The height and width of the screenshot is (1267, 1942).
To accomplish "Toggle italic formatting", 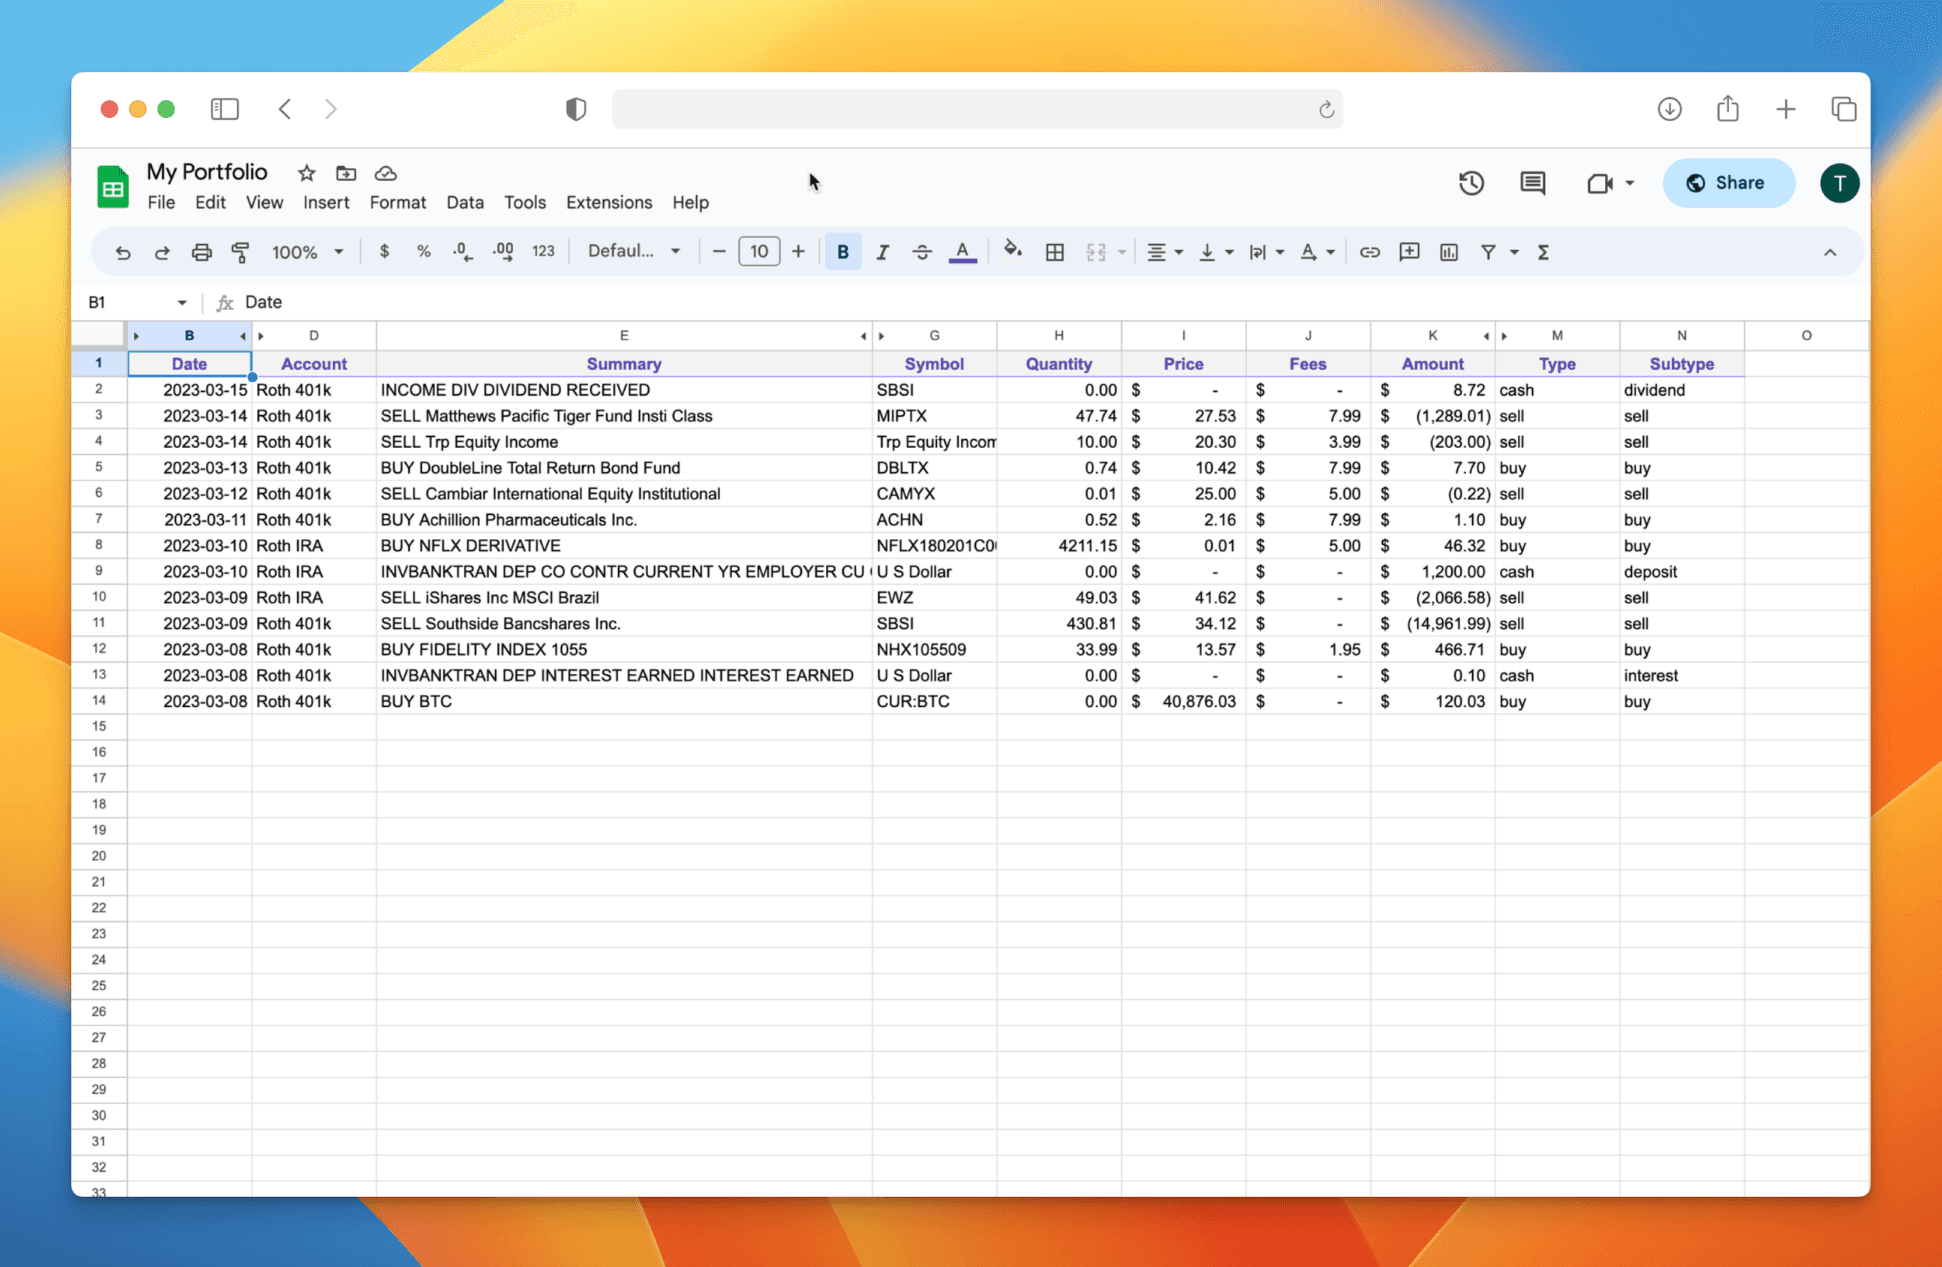I will point(883,252).
